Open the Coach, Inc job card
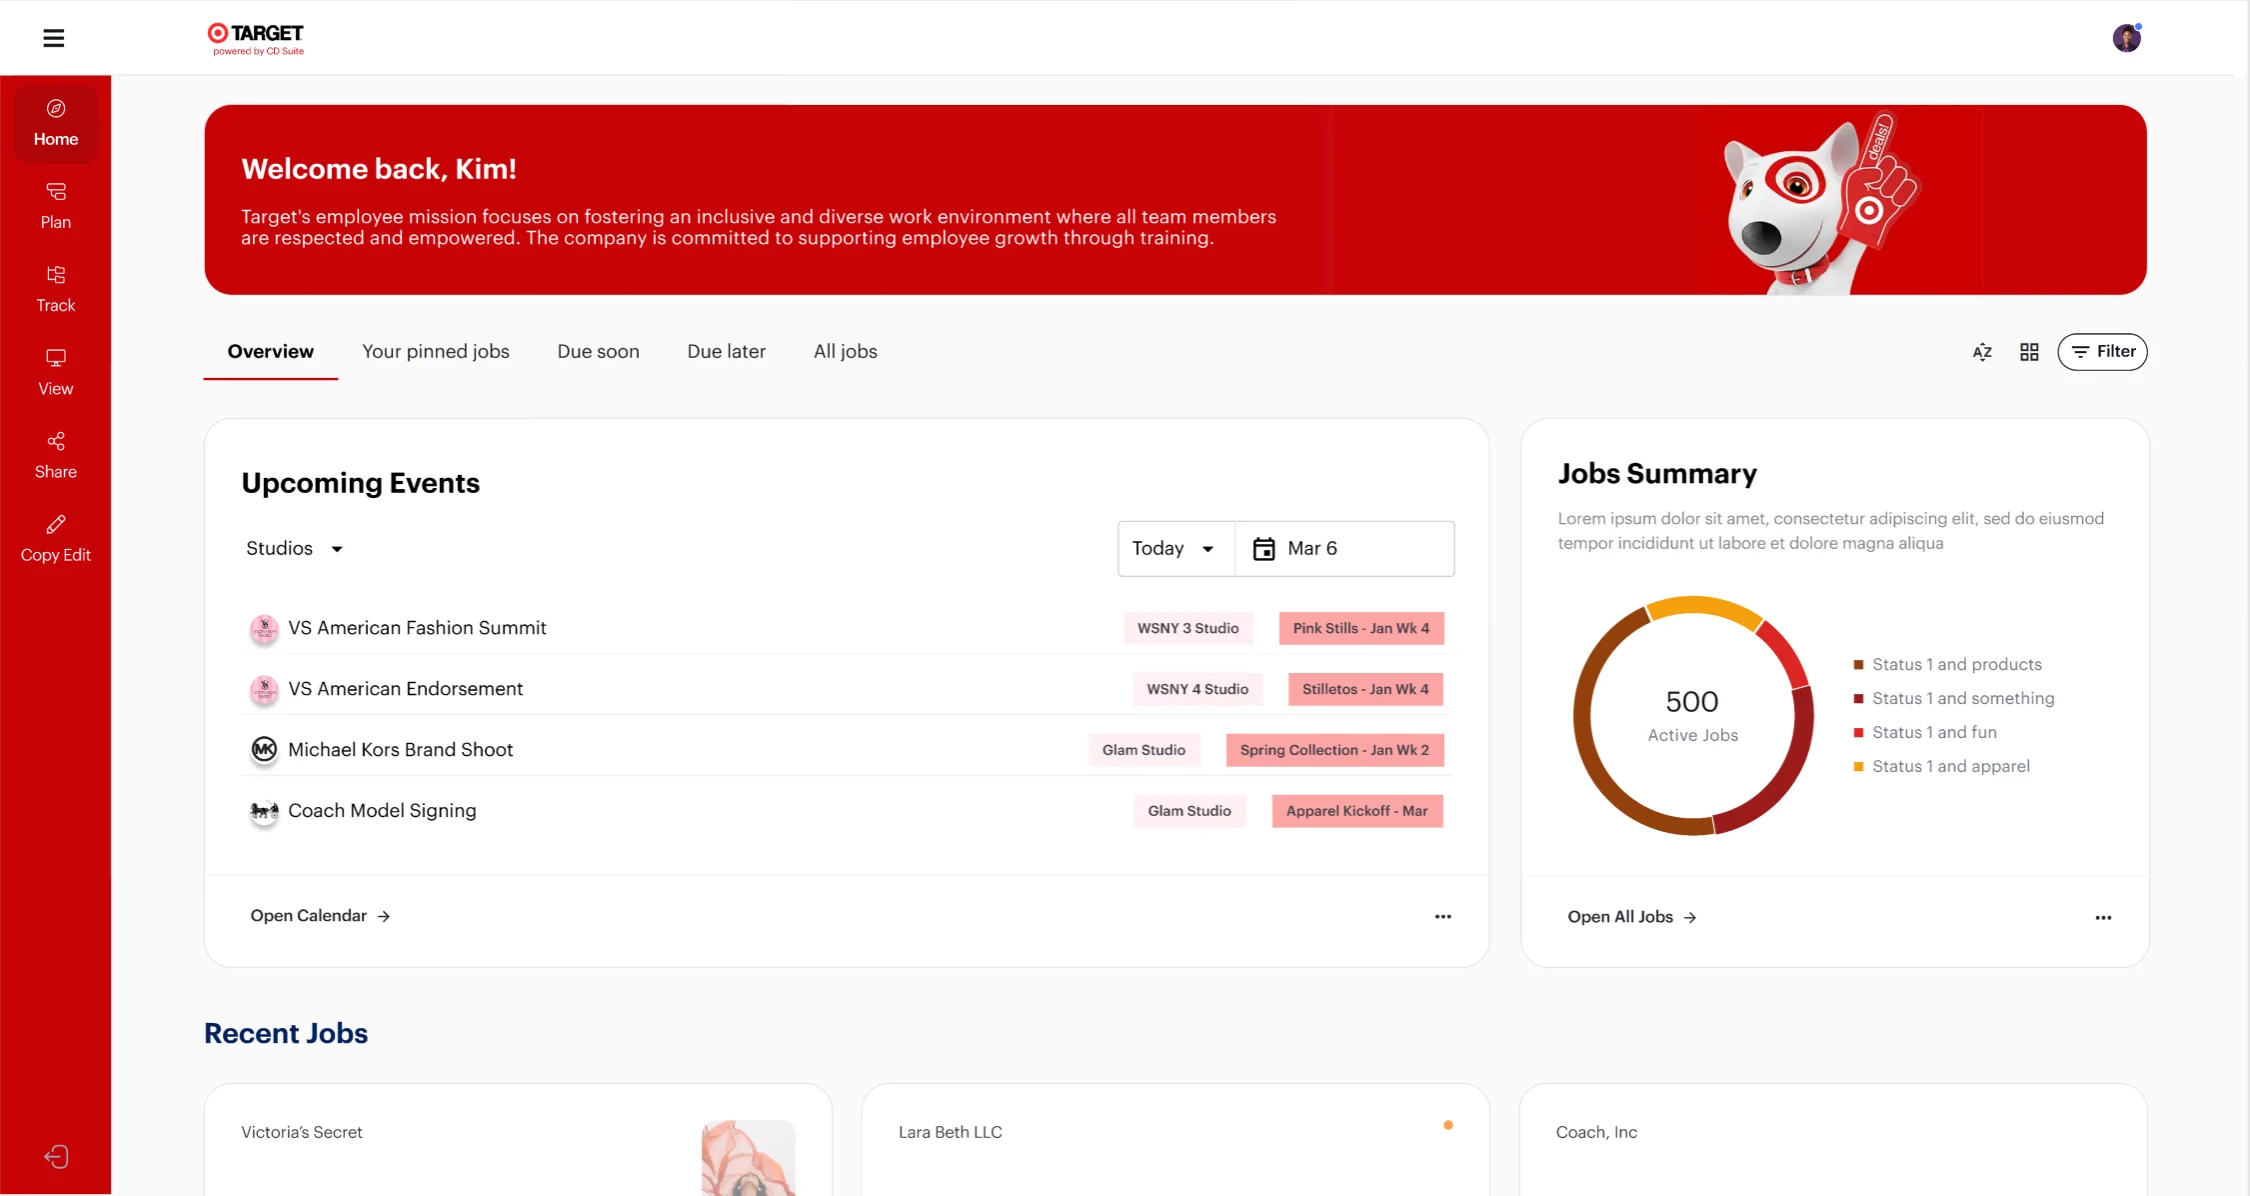 [x=1833, y=1140]
